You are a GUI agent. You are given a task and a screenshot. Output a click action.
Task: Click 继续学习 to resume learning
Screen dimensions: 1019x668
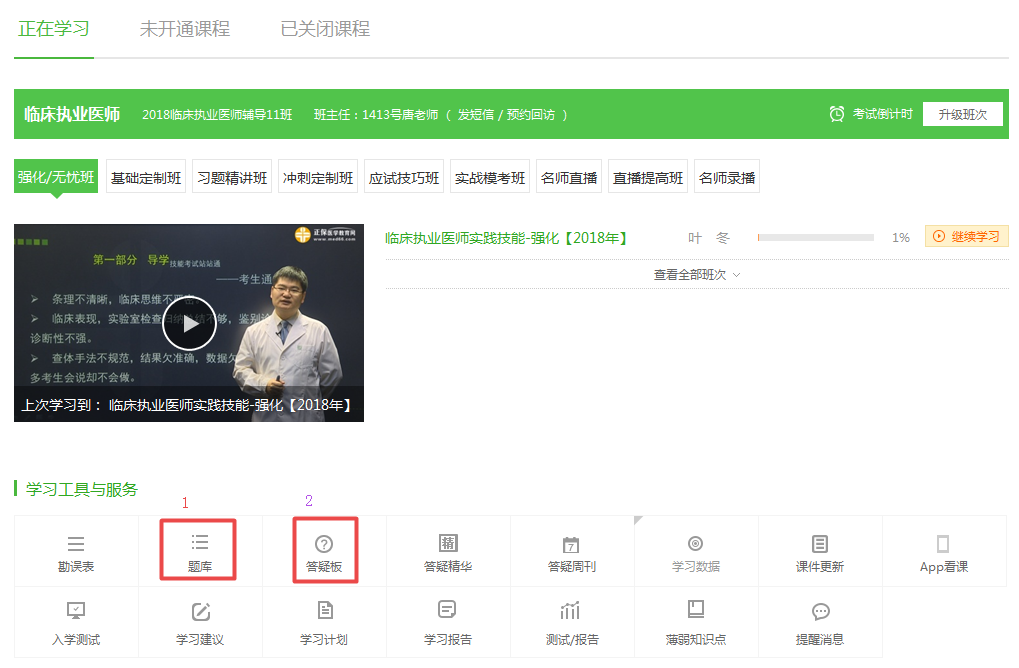[x=966, y=236]
